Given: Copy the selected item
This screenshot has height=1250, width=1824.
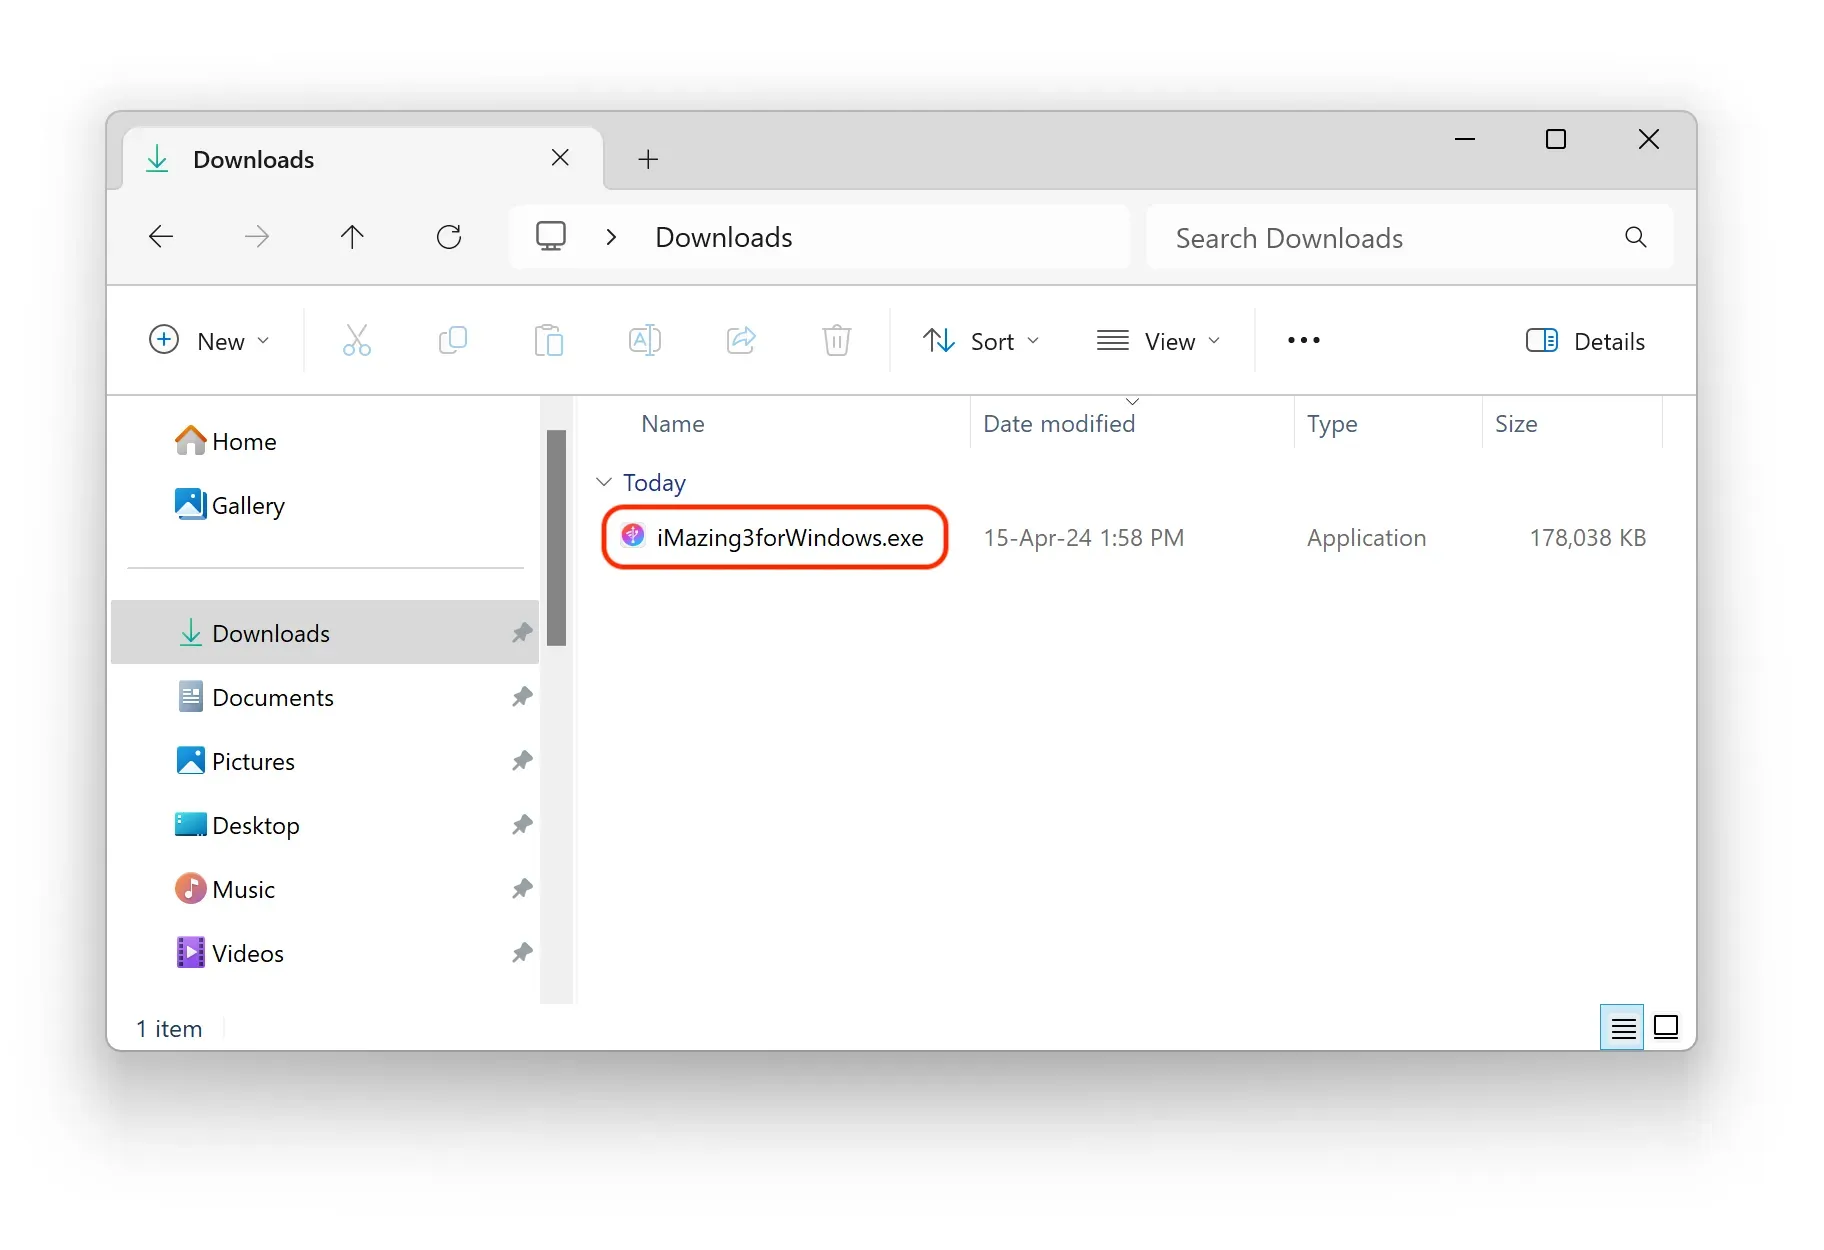Looking at the screenshot, I should (x=452, y=340).
